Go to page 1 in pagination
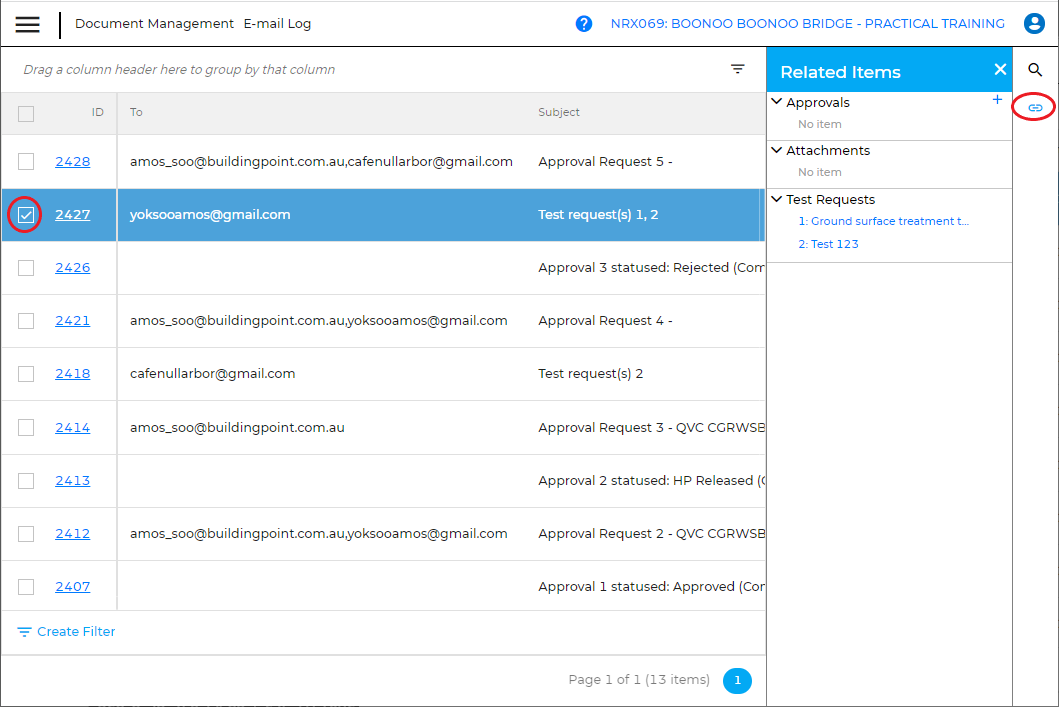This screenshot has width=1059, height=707. (737, 681)
